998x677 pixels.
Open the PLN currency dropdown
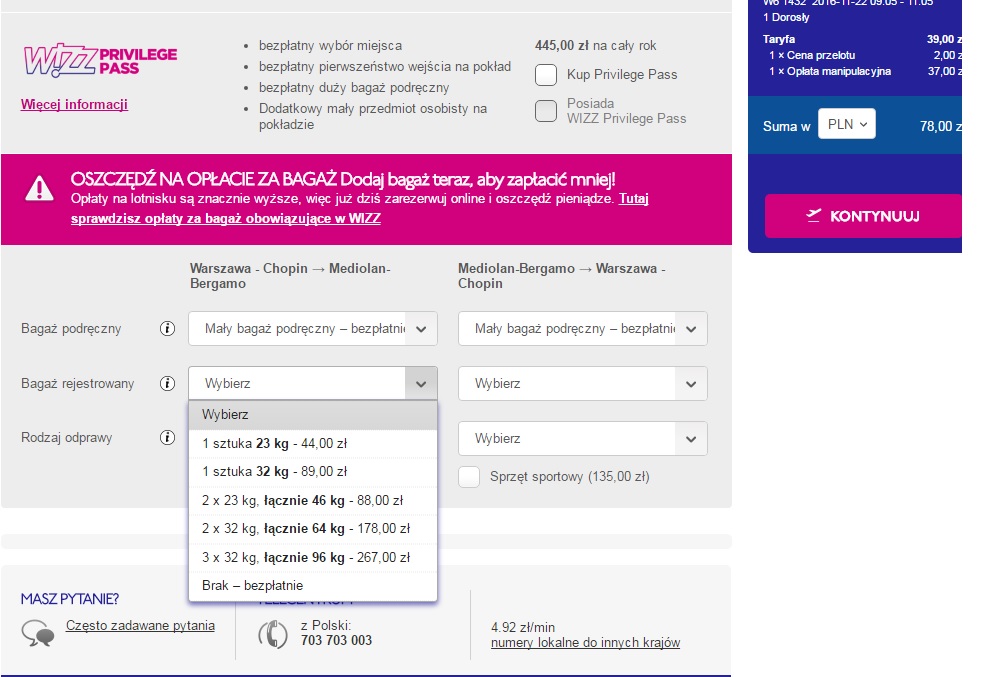point(847,123)
